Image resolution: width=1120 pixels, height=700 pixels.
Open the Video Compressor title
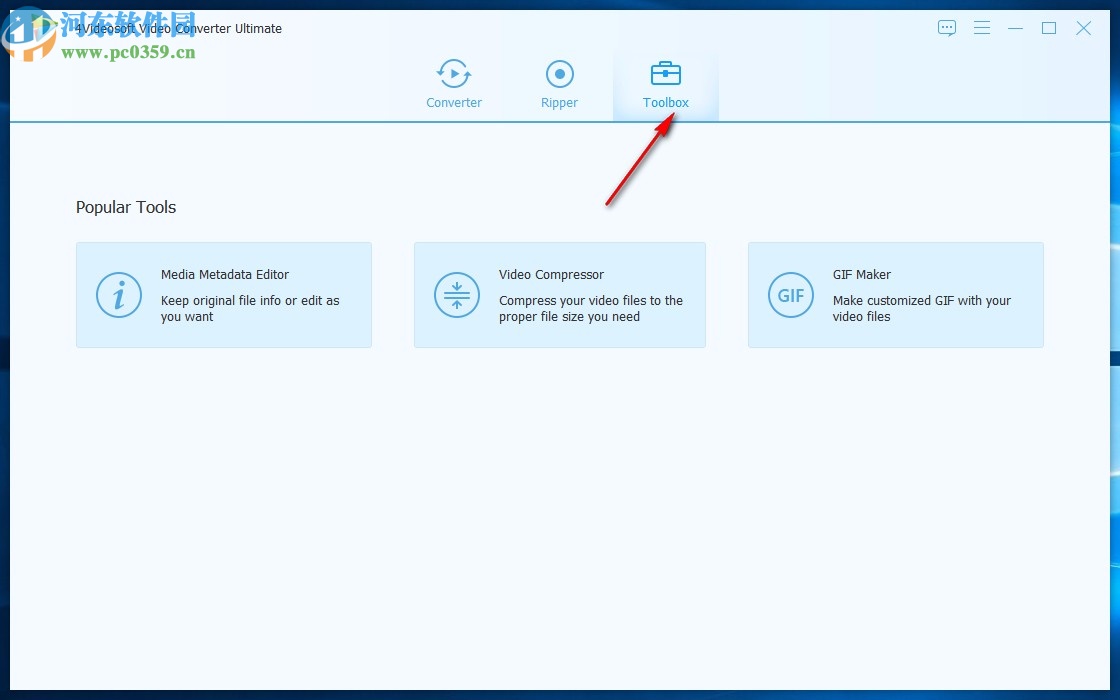[x=551, y=274]
